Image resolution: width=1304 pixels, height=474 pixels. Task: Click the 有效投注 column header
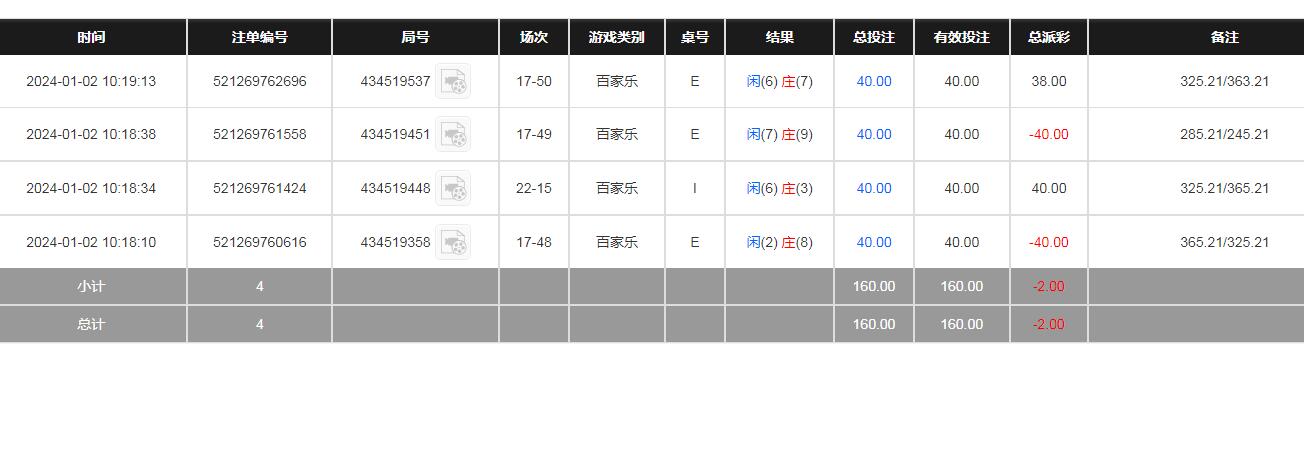tap(961, 37)
